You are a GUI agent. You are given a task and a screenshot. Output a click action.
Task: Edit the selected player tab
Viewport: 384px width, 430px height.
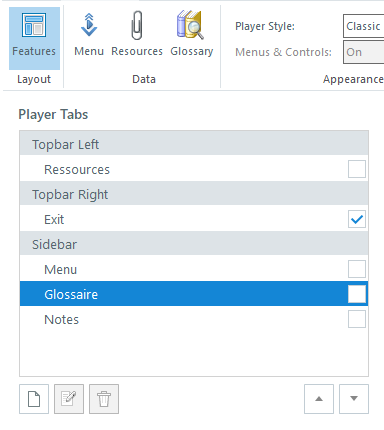(x=69, y=399)
